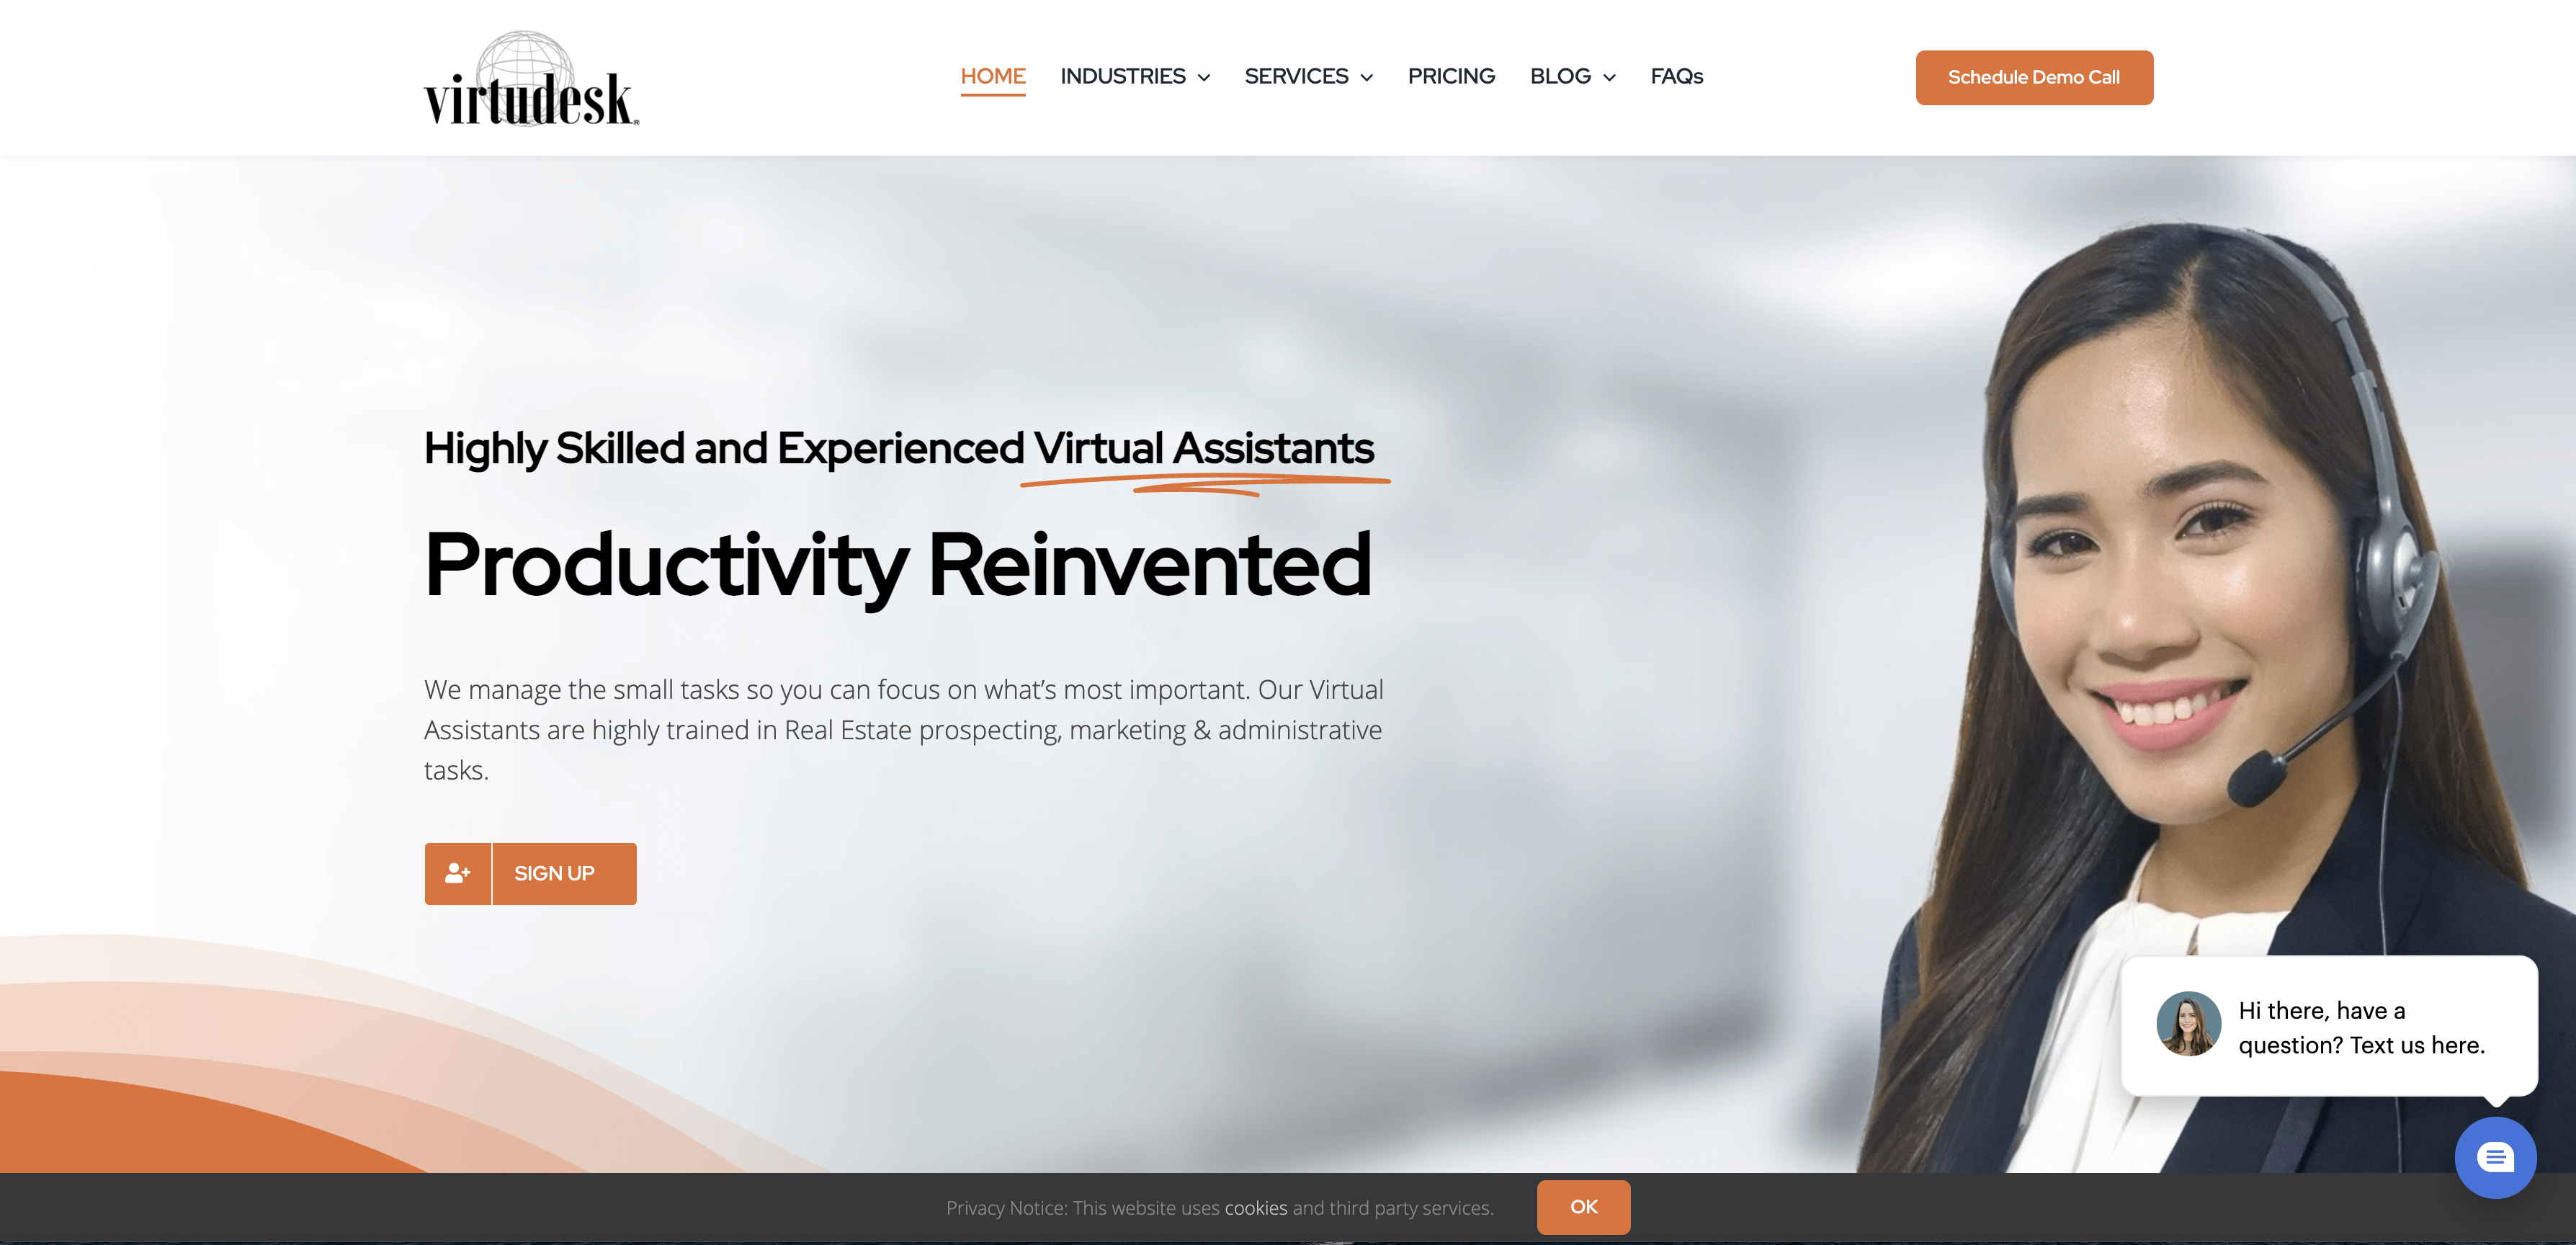Click the add user icon on Sign Up button
The height and width of the screenshot is (1245, 2576).
tap(457, 873)
